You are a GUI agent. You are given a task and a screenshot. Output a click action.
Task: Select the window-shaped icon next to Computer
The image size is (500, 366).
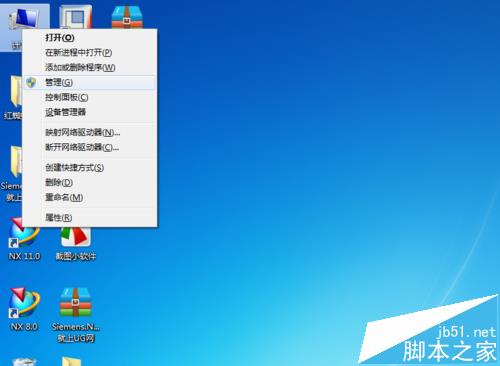[x=75, y=17]
